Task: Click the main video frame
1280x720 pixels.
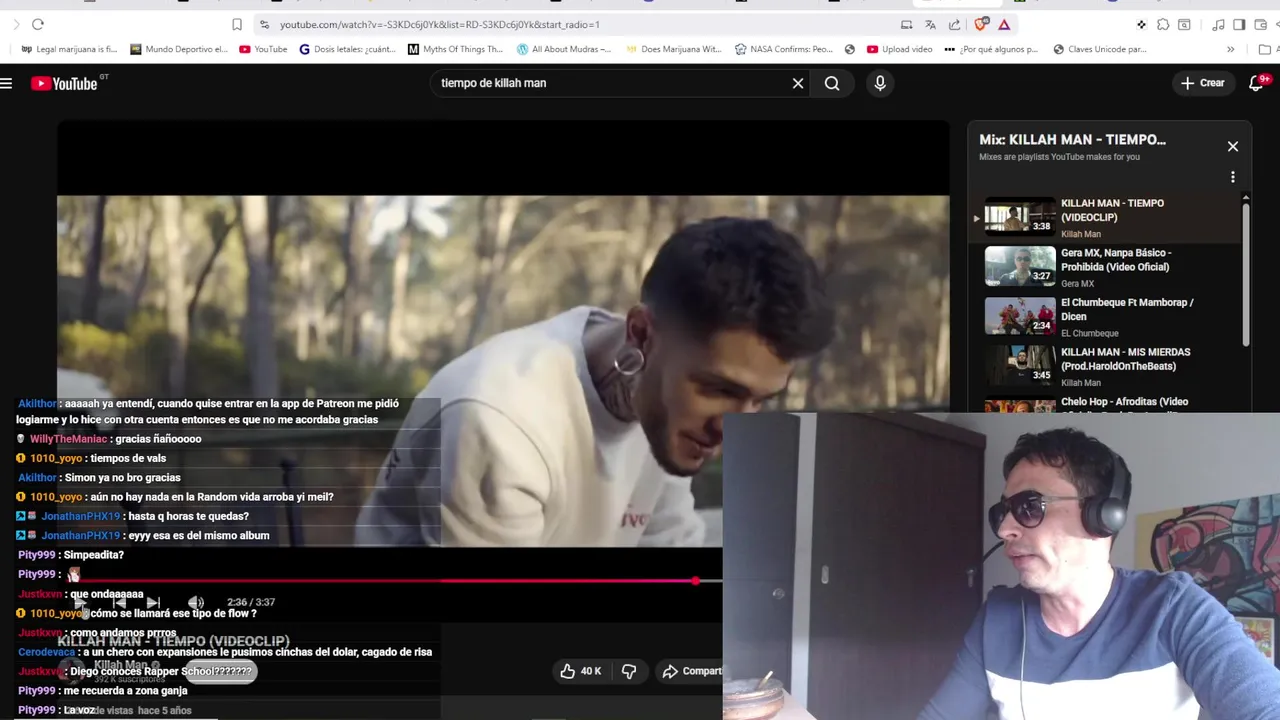Action: coord(503,370)
